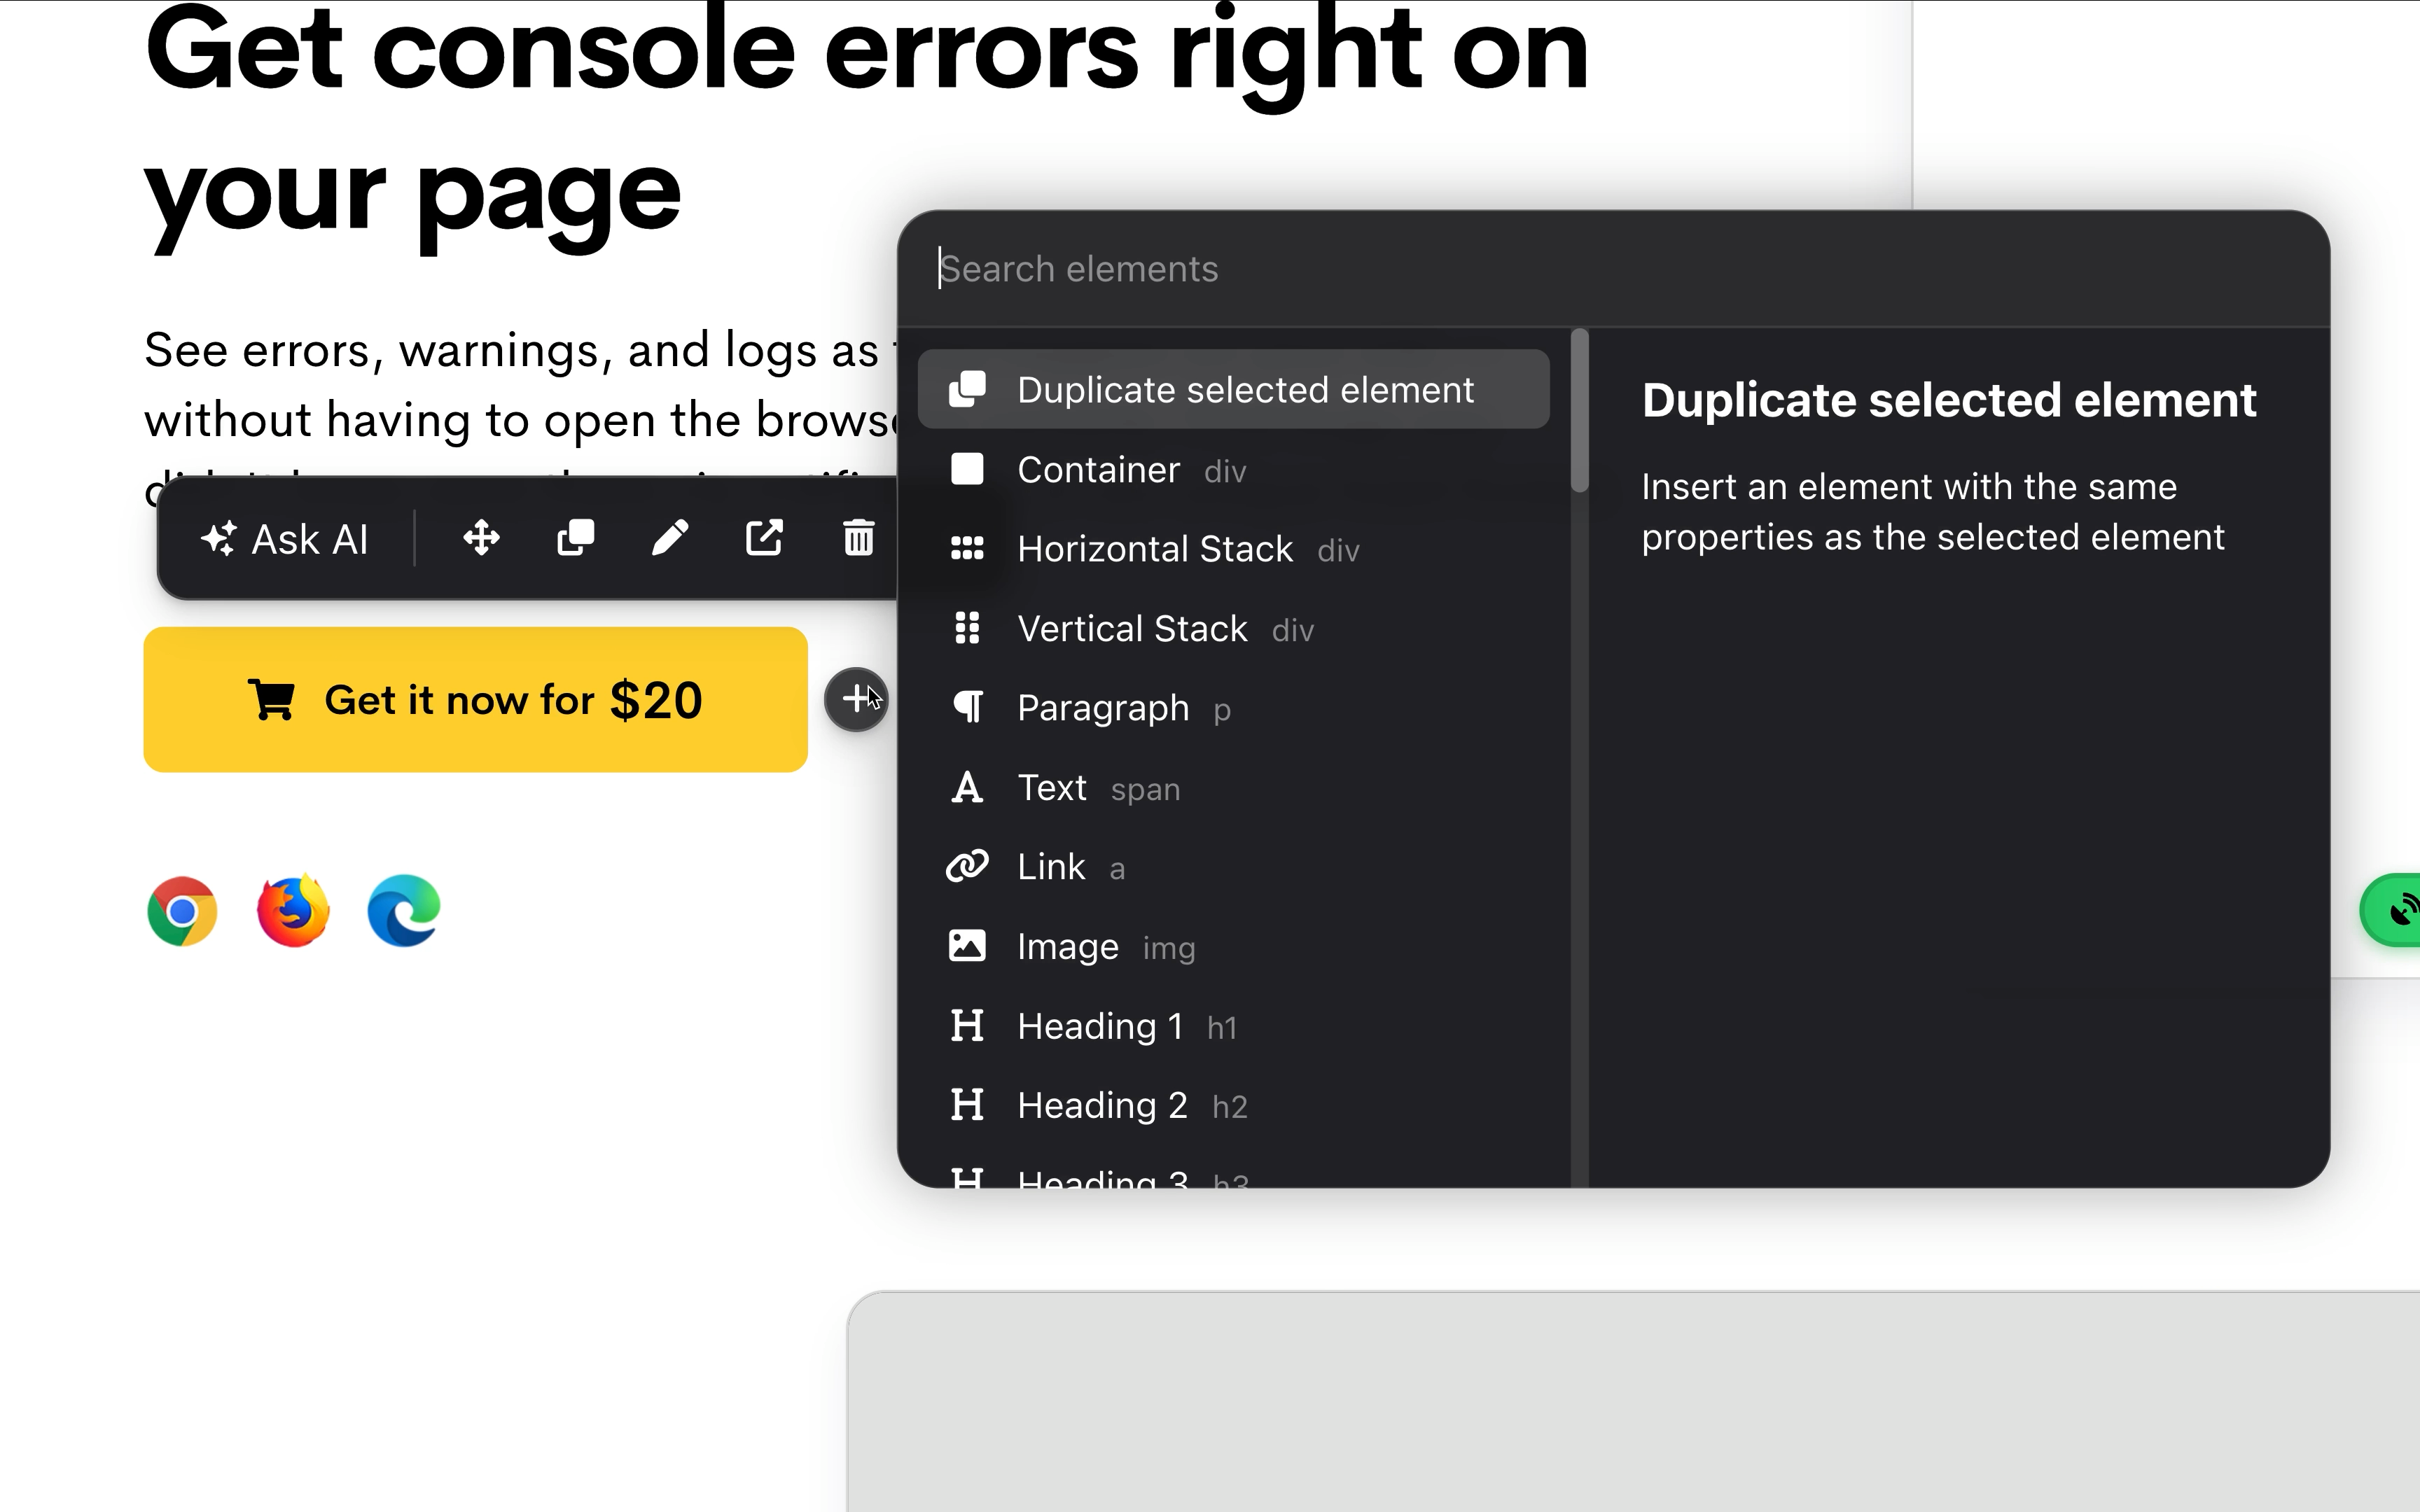Click the Chrome browser icon
This screenshot has width=2420, height=1512.
(183, 909)
